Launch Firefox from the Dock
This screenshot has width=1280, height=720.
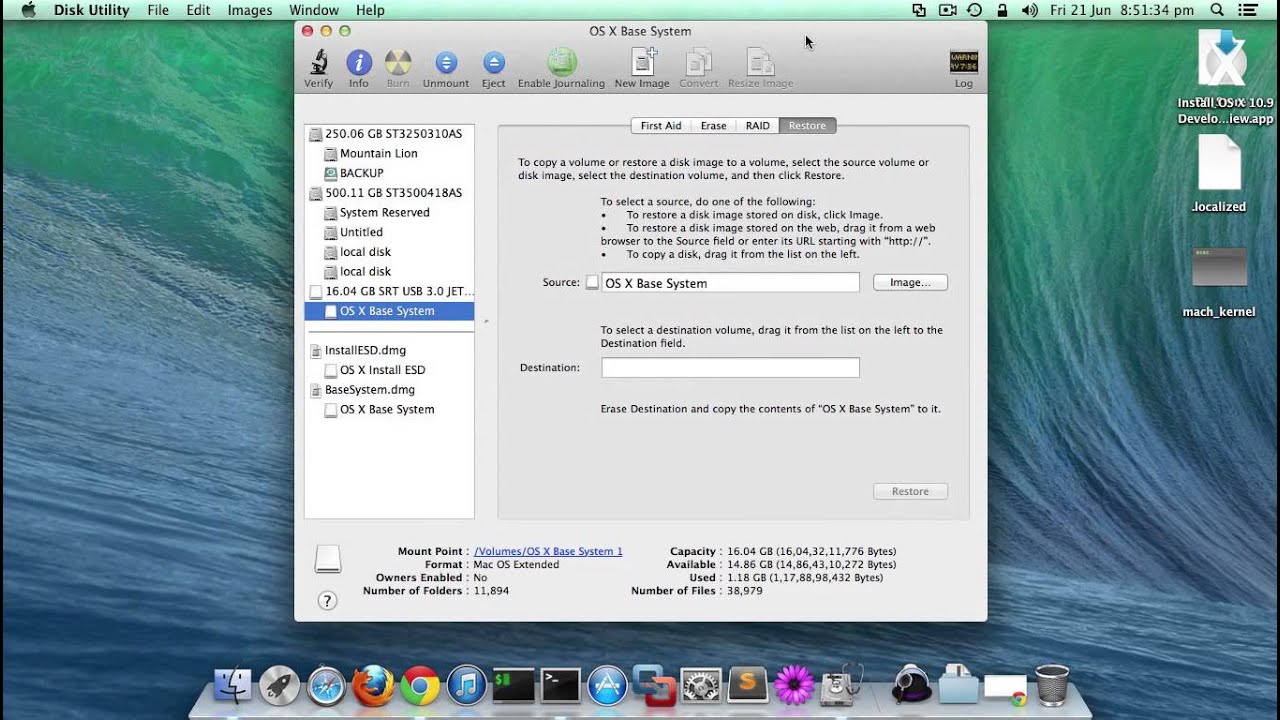tap(373, 685)
